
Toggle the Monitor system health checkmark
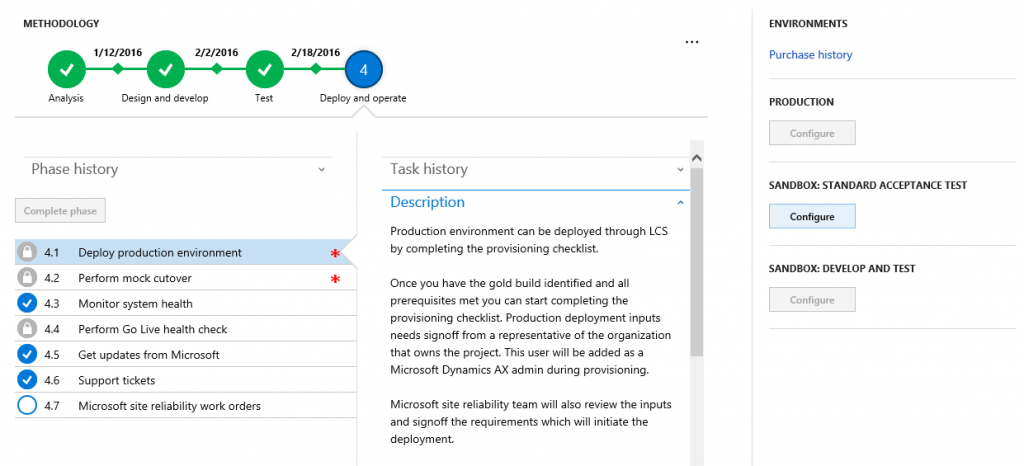(x=28, y=303)
